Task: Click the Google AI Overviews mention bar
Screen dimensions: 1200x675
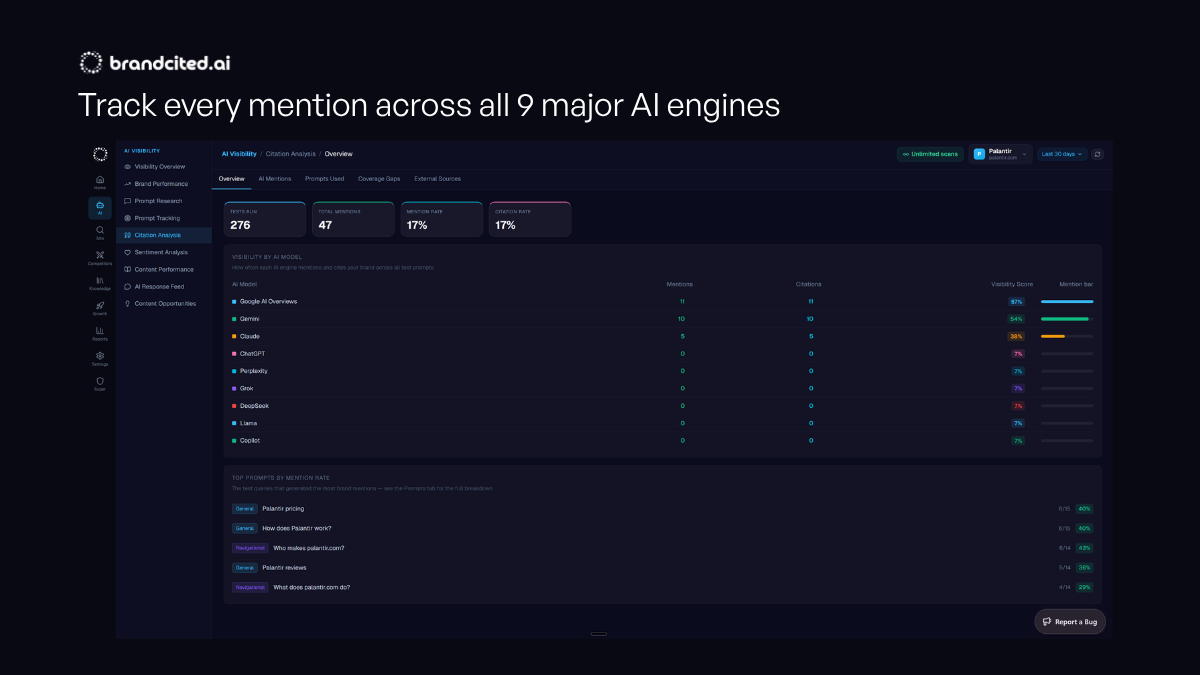Action: 1067,301
